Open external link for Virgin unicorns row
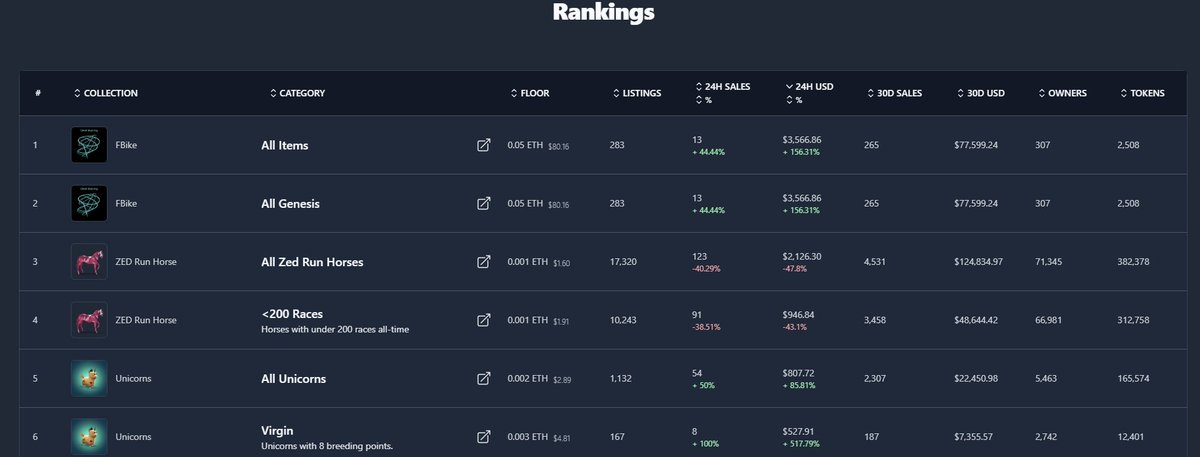Viewport: 1200px width, 457px height. point(483,437)
